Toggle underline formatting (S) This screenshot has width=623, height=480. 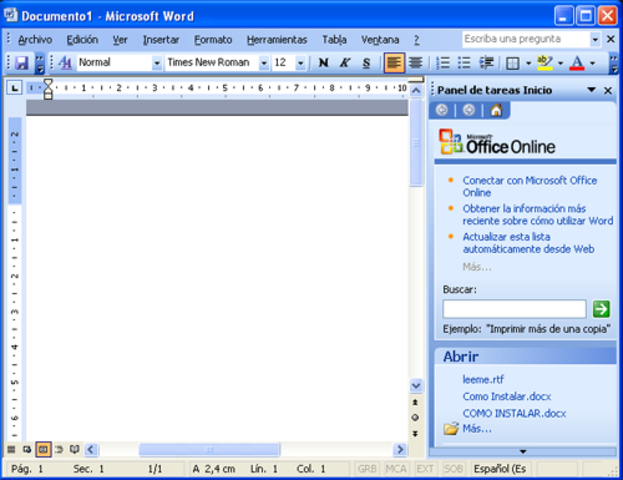(x=366, y=63)
